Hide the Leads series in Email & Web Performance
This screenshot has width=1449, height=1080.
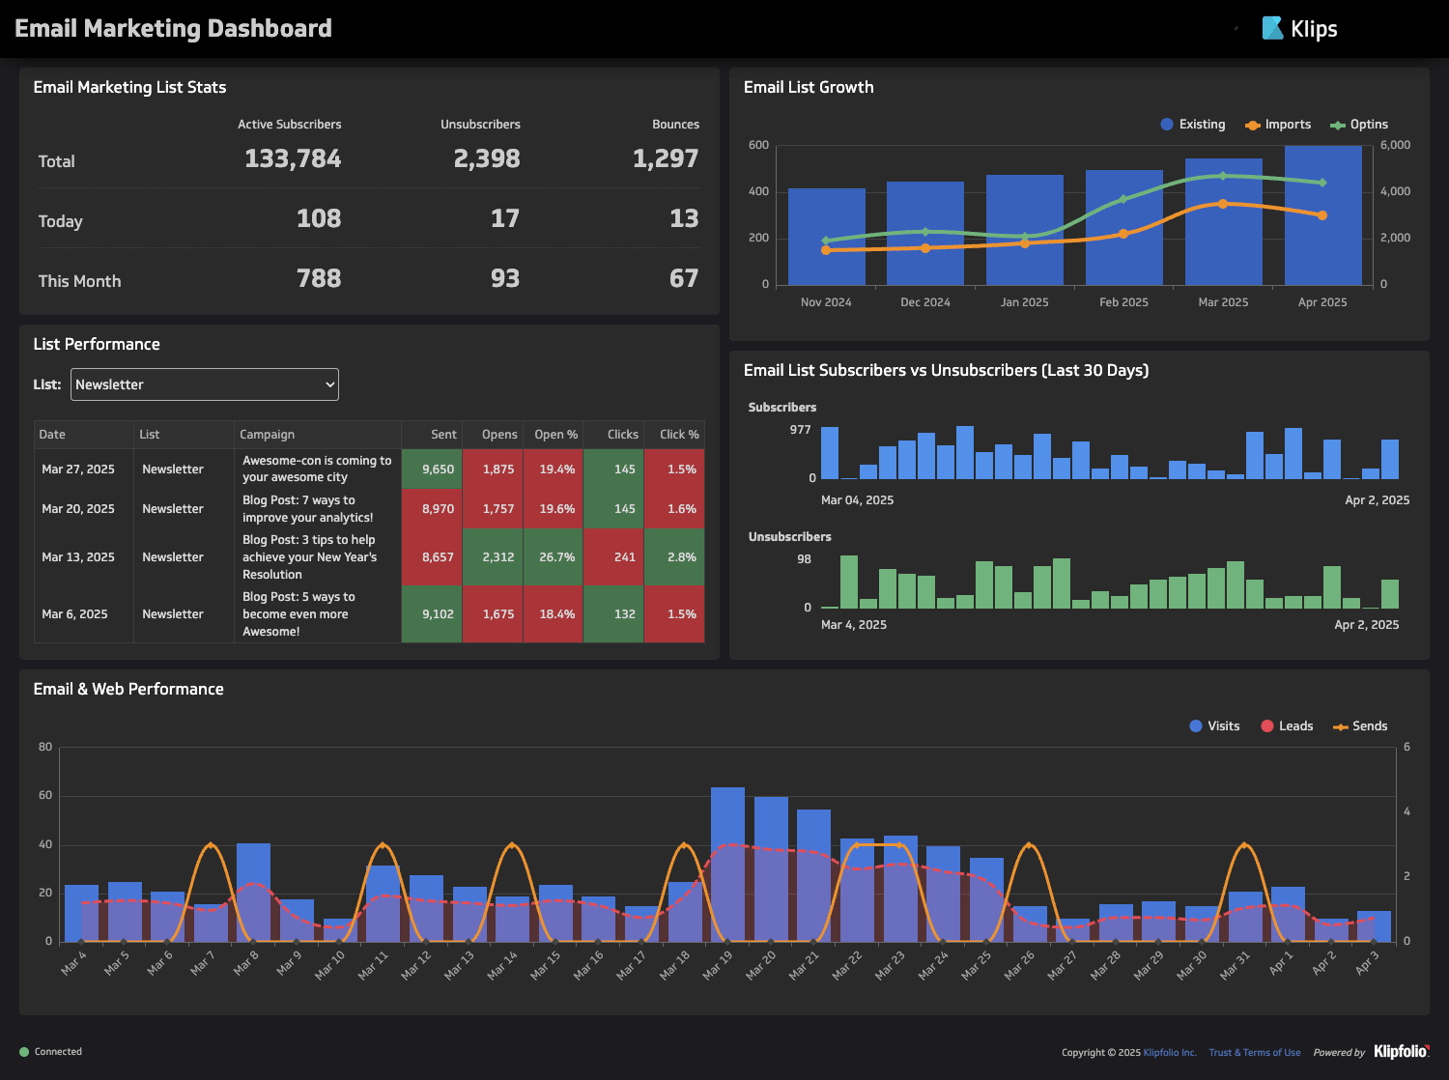[x=1287, y=725]
